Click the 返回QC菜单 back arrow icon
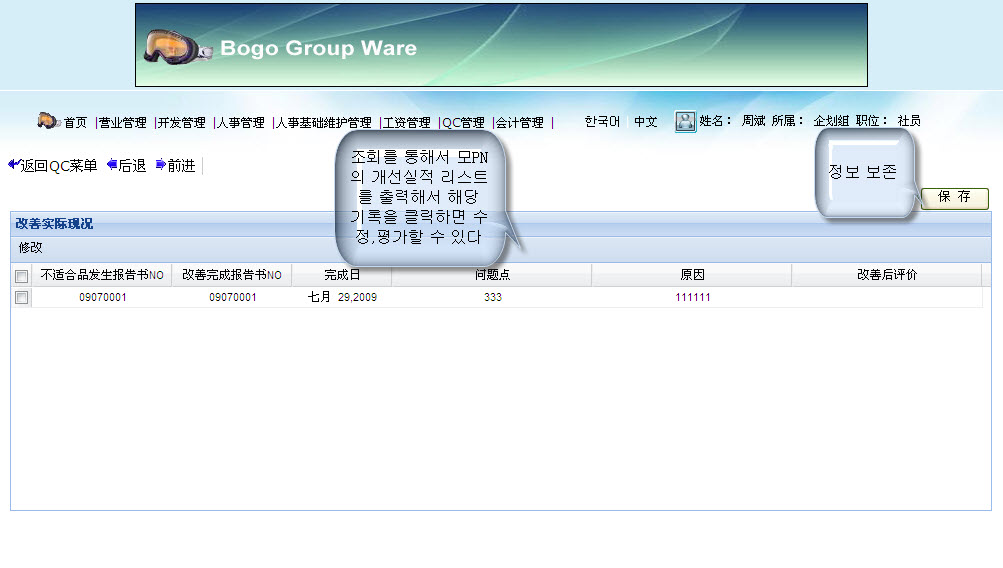The width and height of the screenshot is (1003, 568). pyautogui.click(x=13, y=165)
